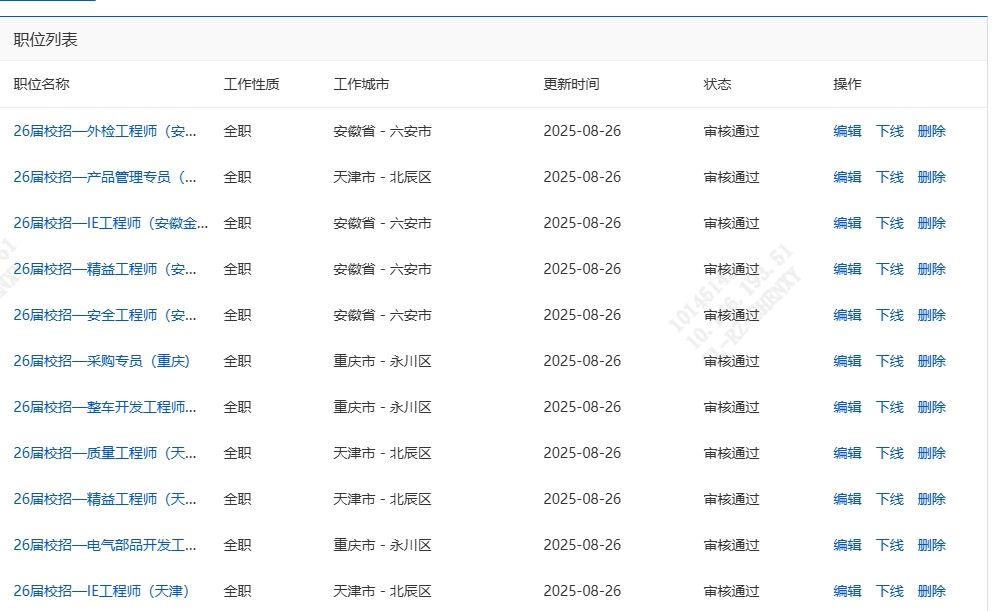Open the 电气部品开发工... job posting

(105, 545)
